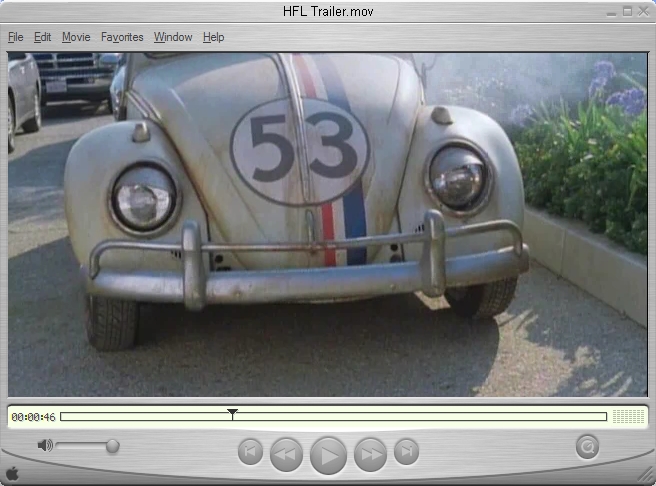Open the File menu

pos(15,37)
